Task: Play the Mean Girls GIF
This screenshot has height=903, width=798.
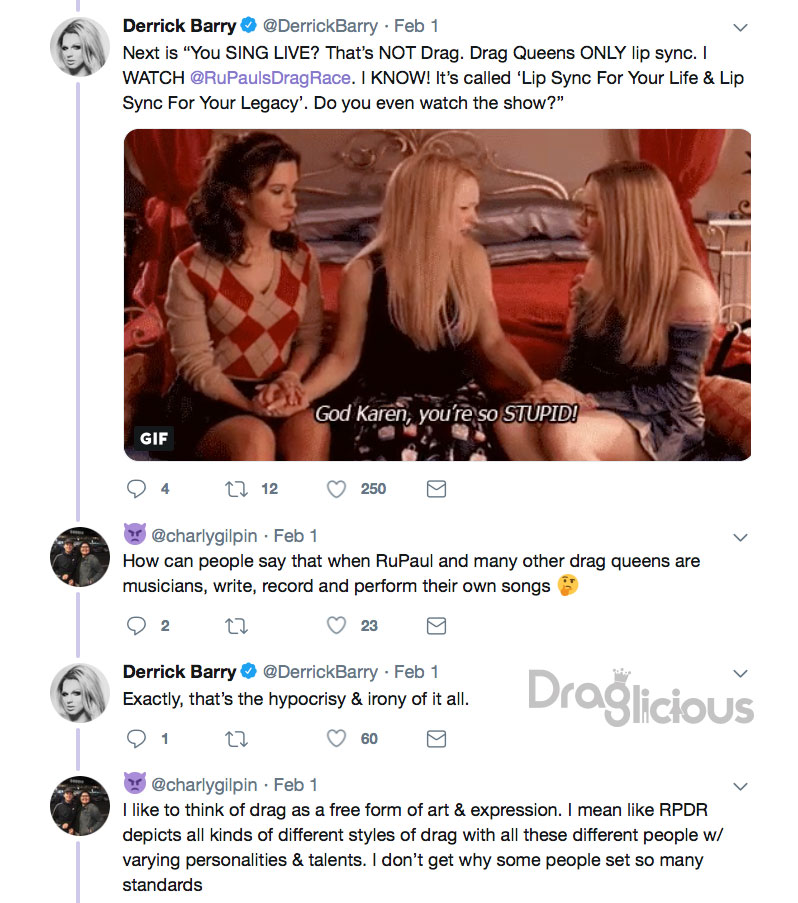Action: pos(437,294)
